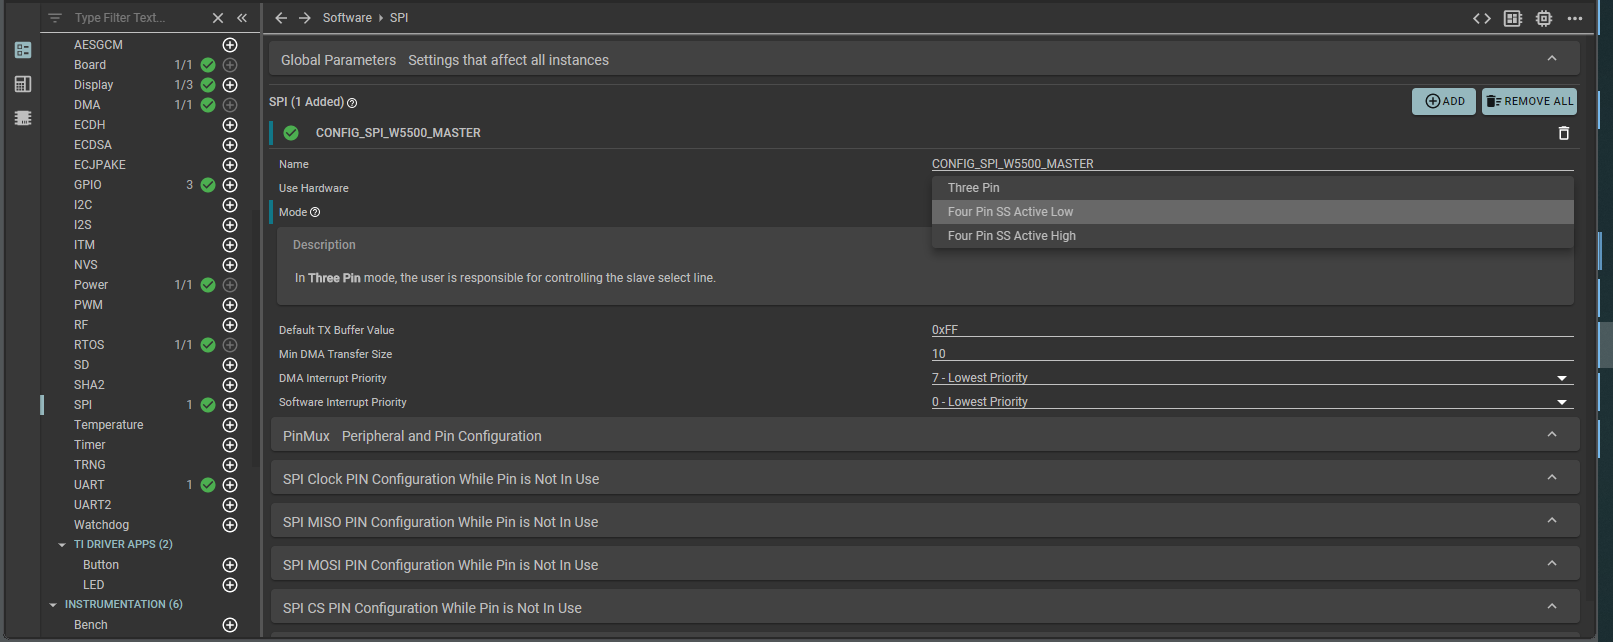Click the ADD button for SPI
The image size is (1613, 642).
coord(1444,101)
